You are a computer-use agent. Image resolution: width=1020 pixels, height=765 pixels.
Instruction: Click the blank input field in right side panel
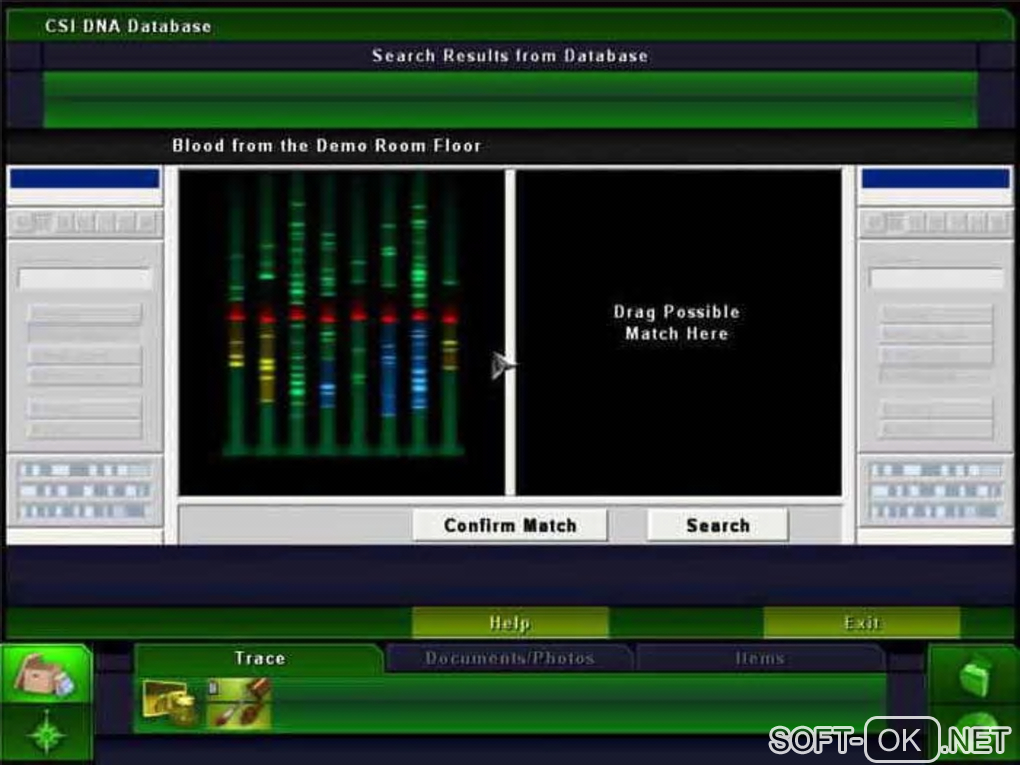coord(936,278)
